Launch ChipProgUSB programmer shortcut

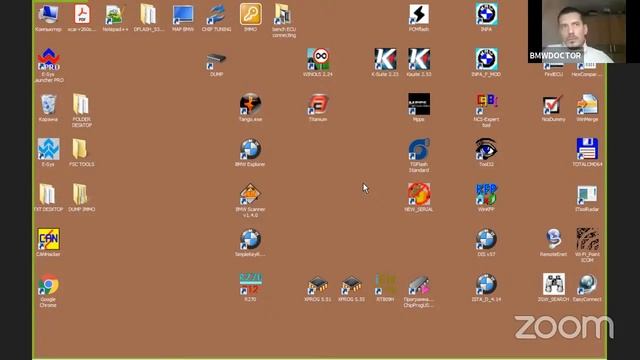[419, 284]
